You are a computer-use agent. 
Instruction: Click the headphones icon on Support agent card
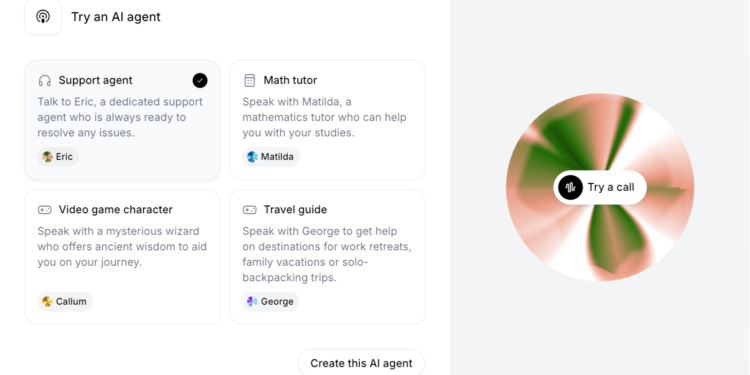pos(44,80)
